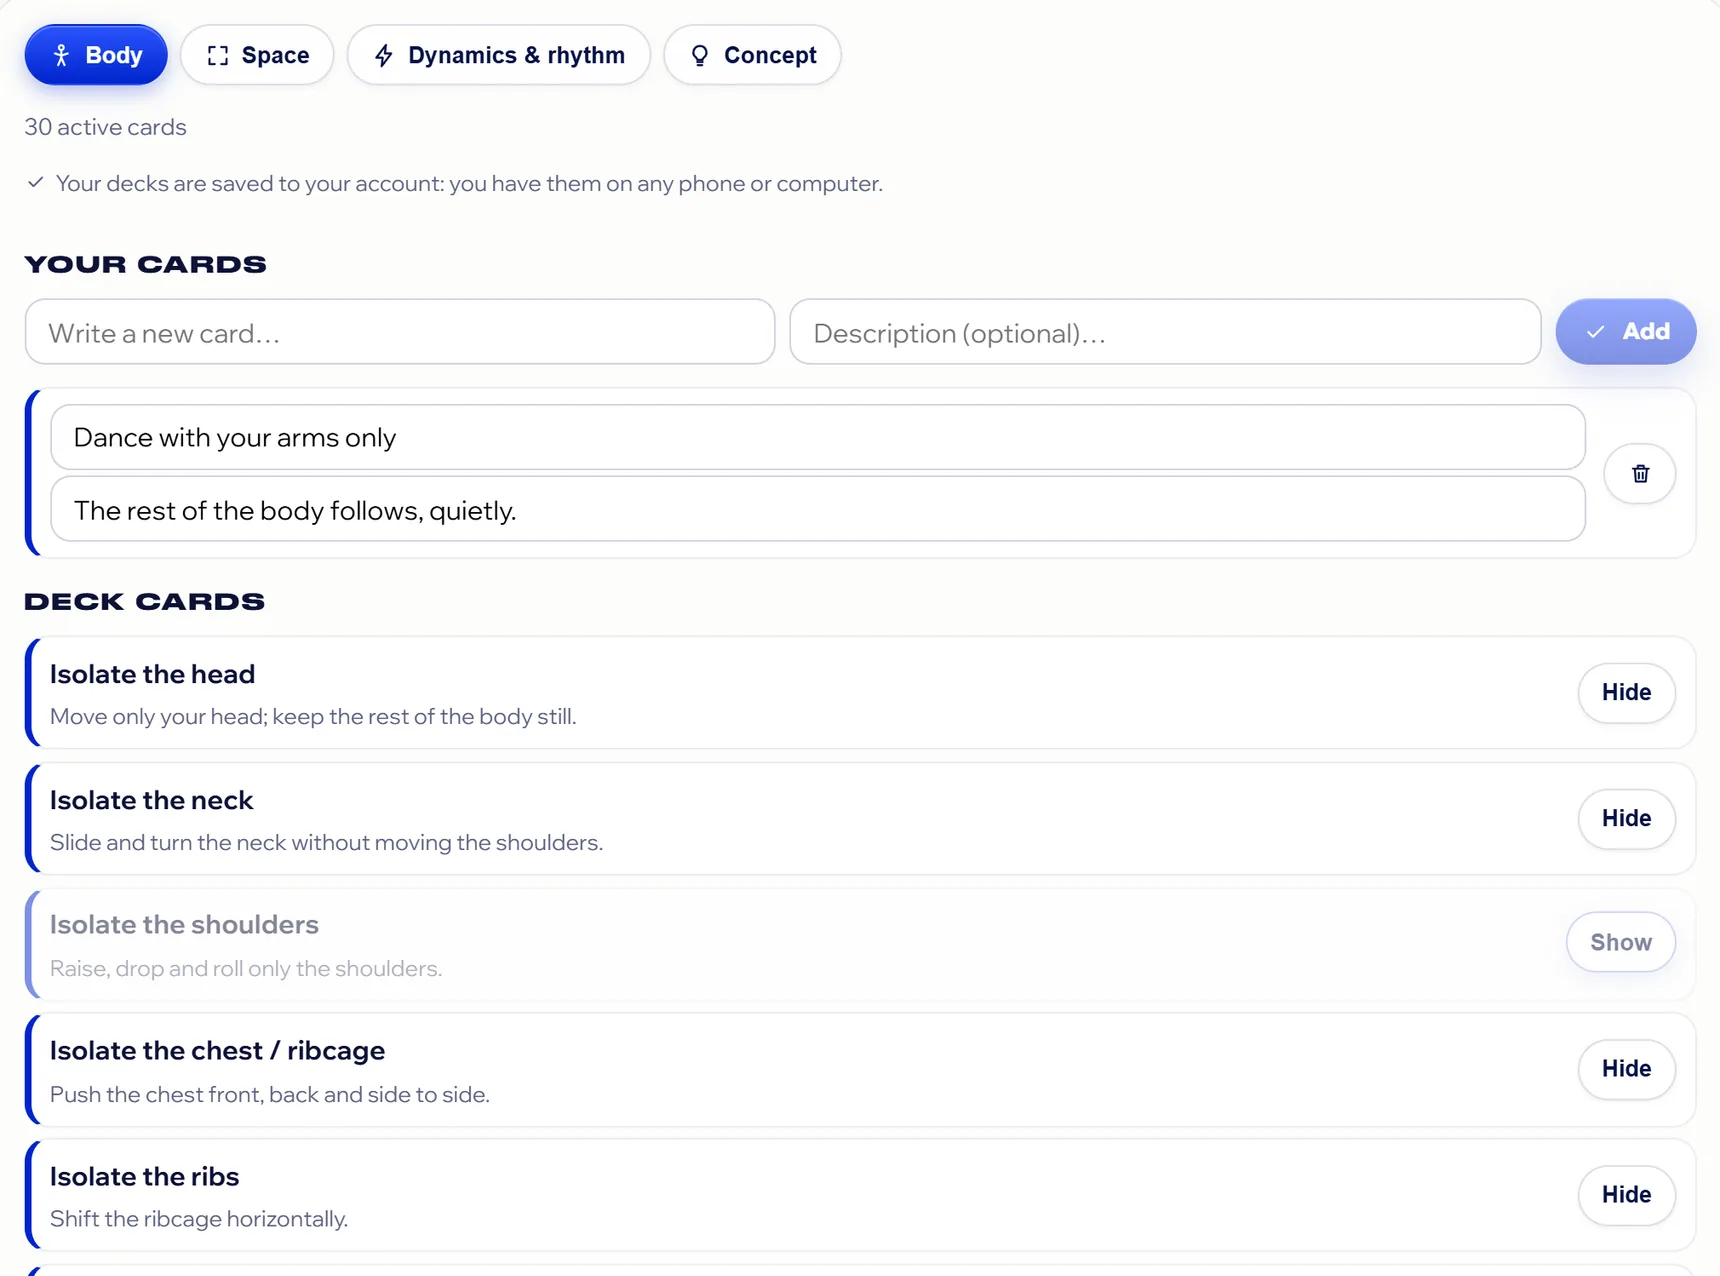Click the Isolate the chest / ribcage title
The width and height of the screenshot is (1720, 1276).
[217, 1050]
